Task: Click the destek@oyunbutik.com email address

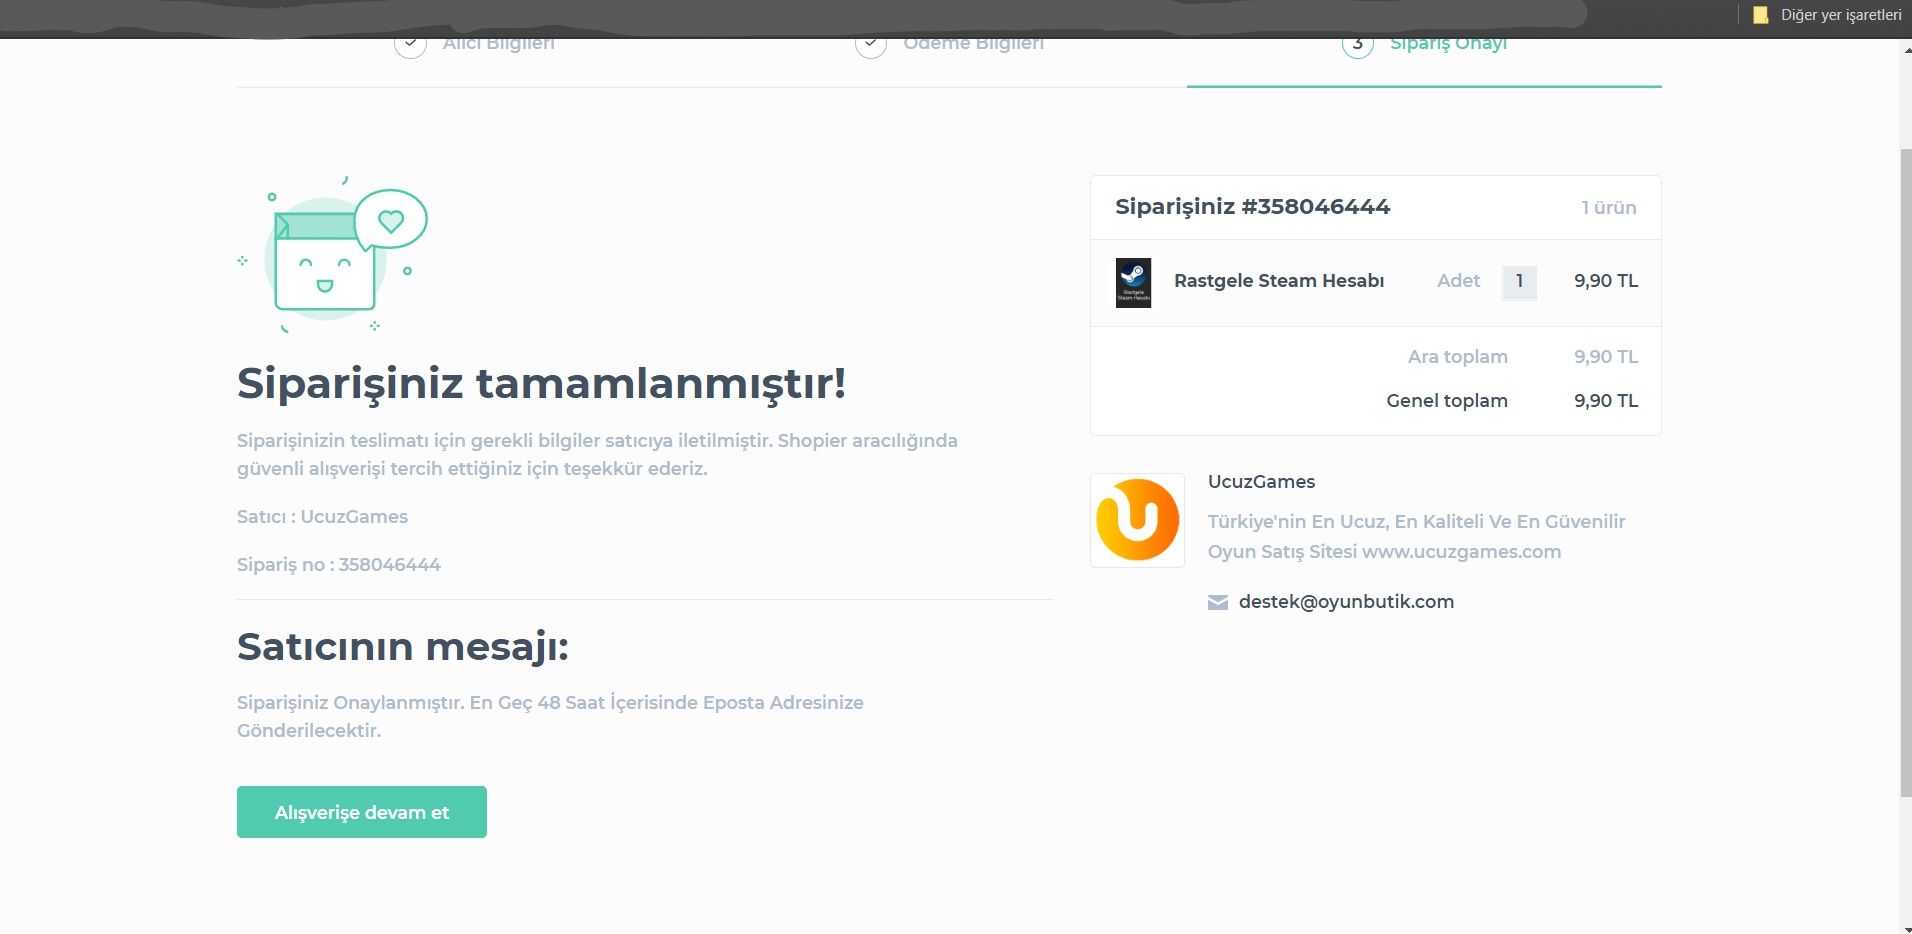Action: coord(1346,602)
